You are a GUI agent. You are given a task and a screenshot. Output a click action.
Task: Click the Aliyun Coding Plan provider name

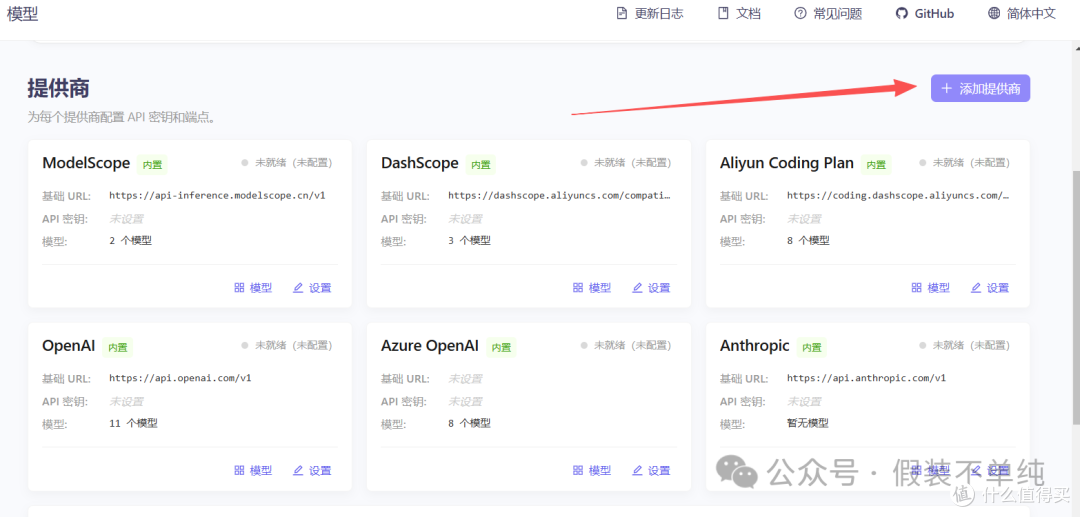coord(787,163)
